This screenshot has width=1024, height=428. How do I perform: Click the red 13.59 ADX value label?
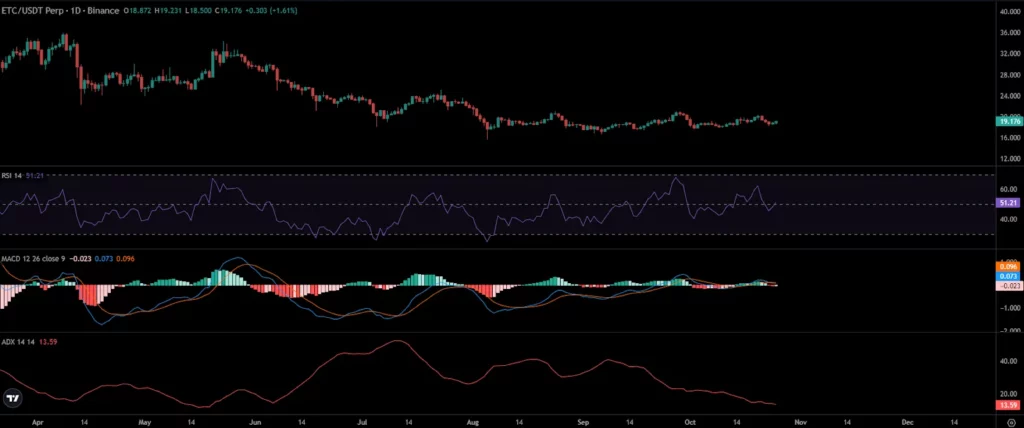click(1009, 405)
